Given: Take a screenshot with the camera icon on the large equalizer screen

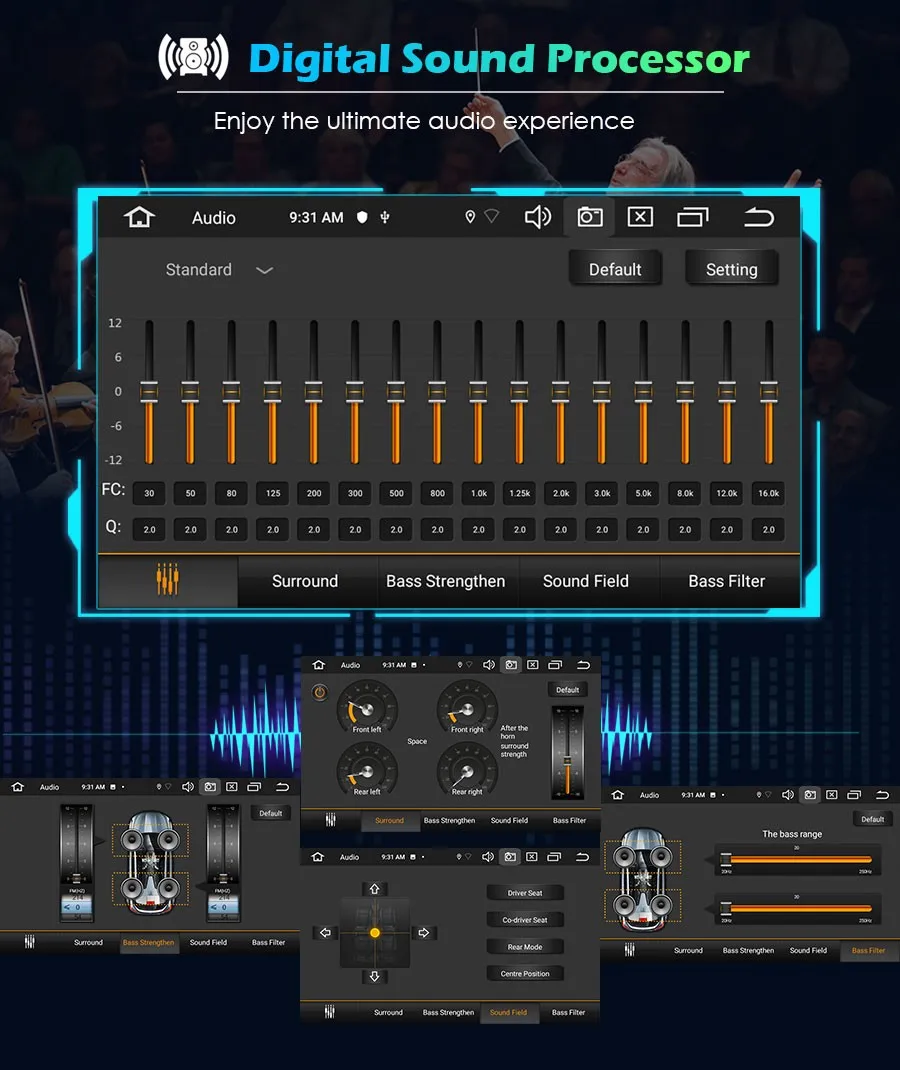Looking at the screenshot, I should tap(590, 217).
